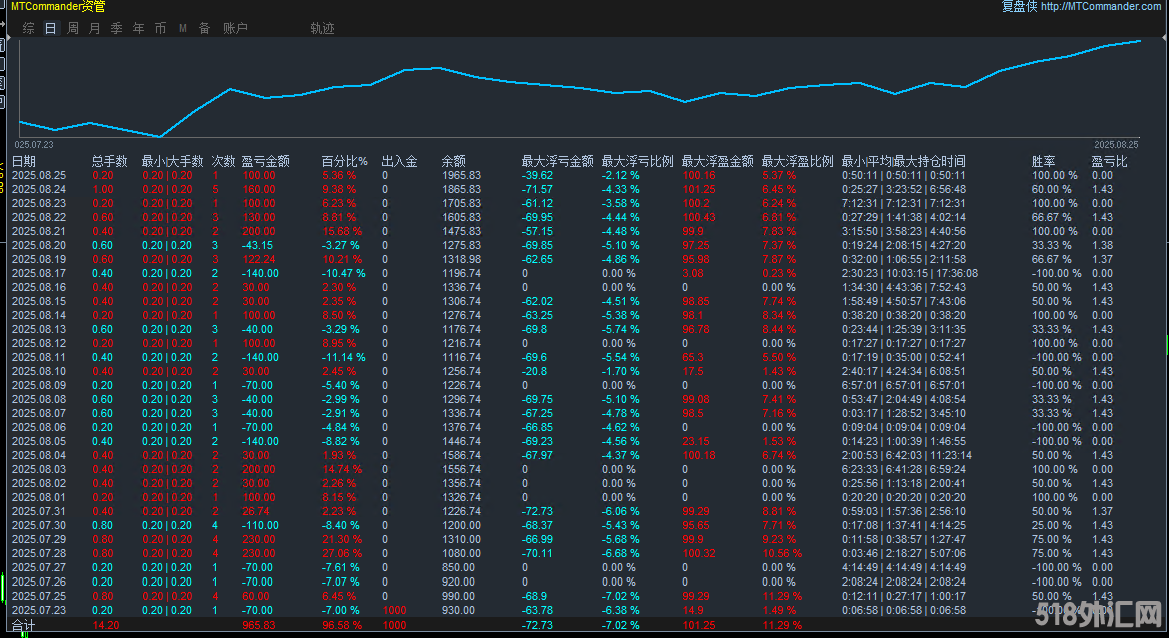Click the 合计 totals row label
1169x638 pixels.
click(x=23, y=625)
